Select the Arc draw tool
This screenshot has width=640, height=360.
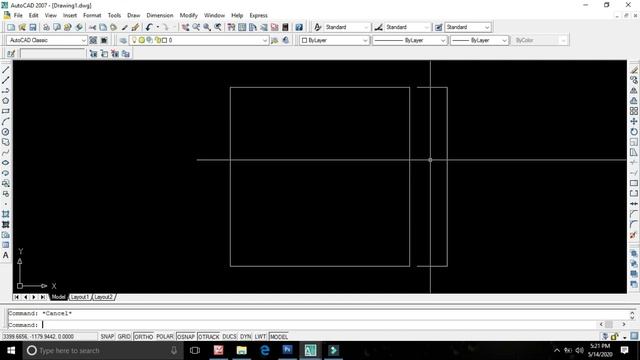point(6,122)
